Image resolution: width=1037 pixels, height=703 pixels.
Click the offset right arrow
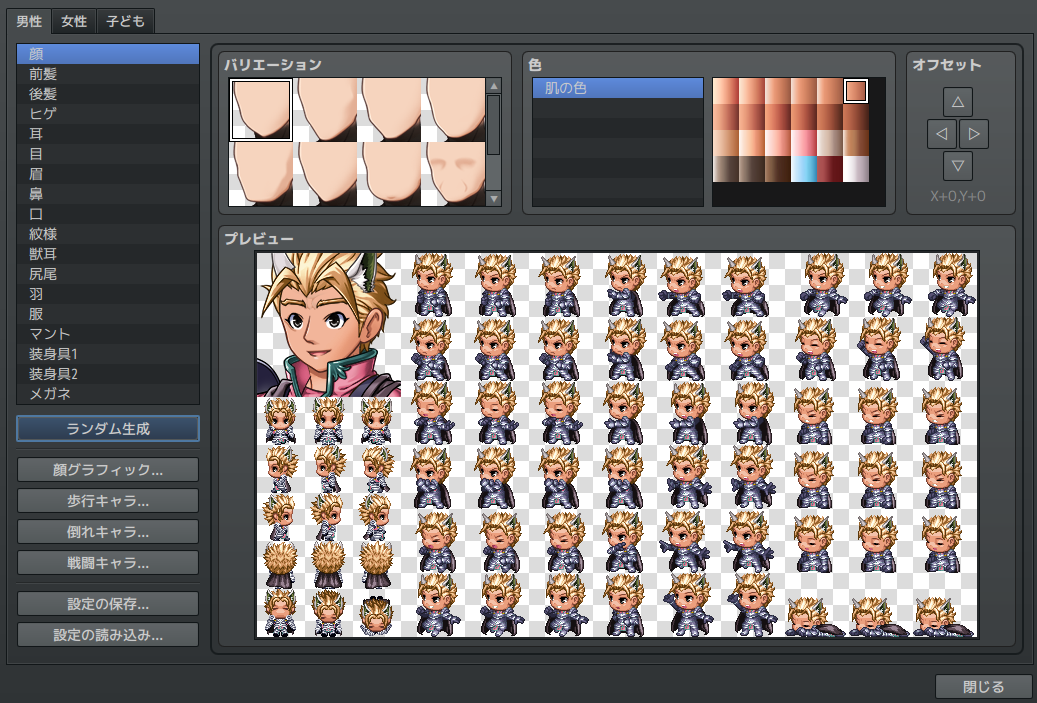click(x=974, y=133)
